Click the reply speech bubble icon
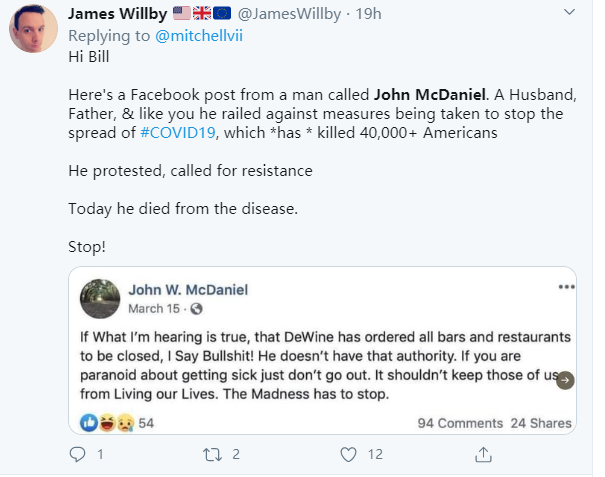Screen dimensions: 605x477 (79, 454)
